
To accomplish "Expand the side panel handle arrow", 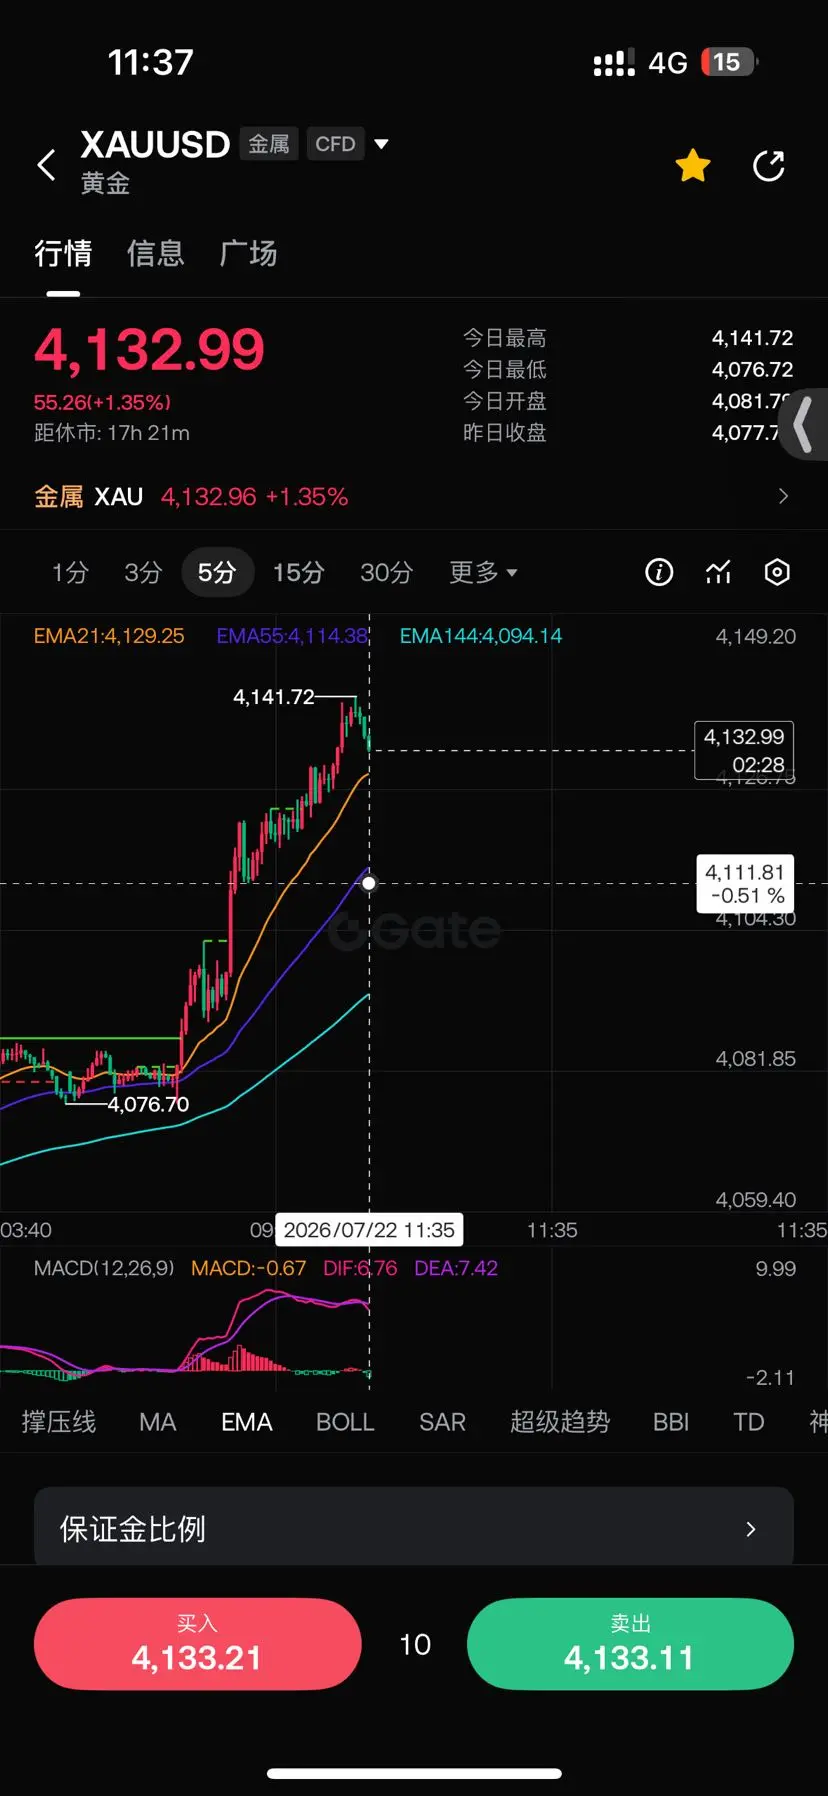I will pyautogui.click(x=803, y=424).
